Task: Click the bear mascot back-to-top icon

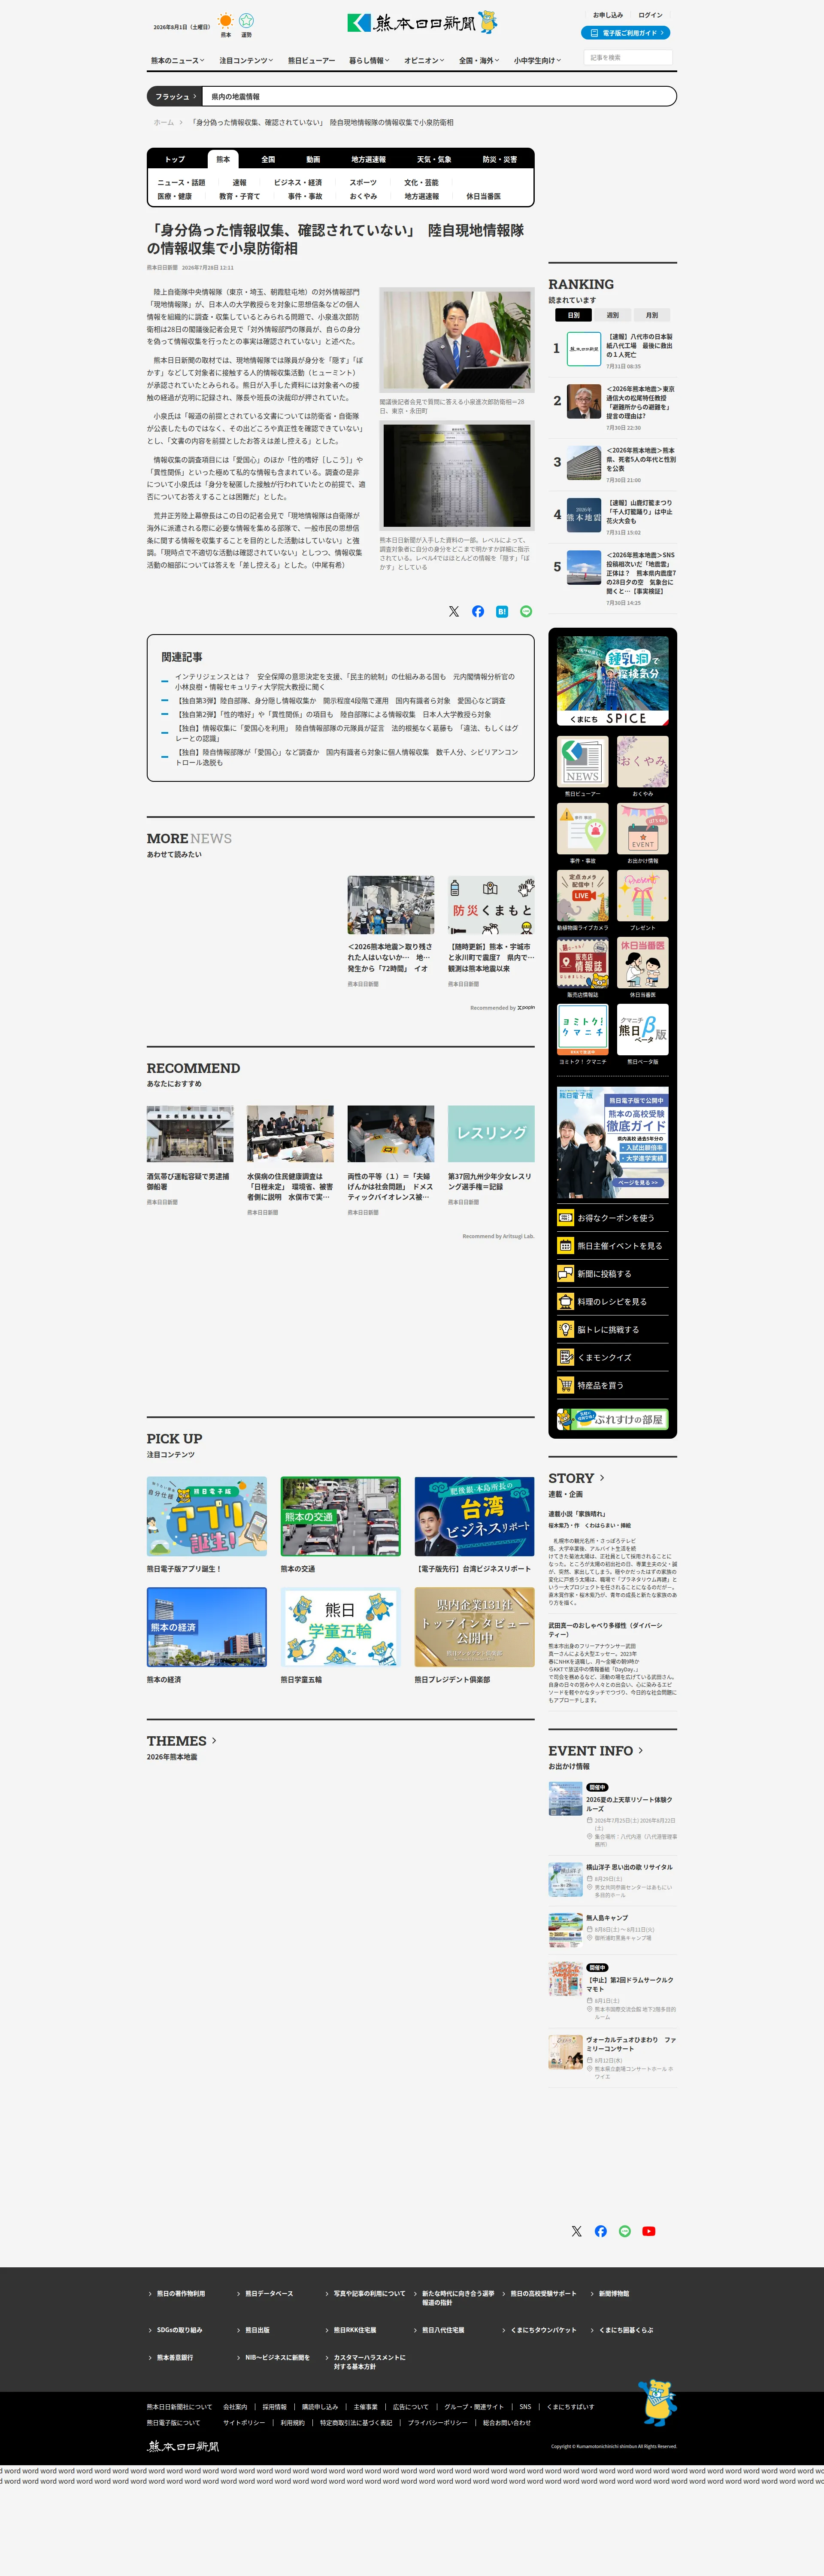Action: click(x=657, y=2403)
